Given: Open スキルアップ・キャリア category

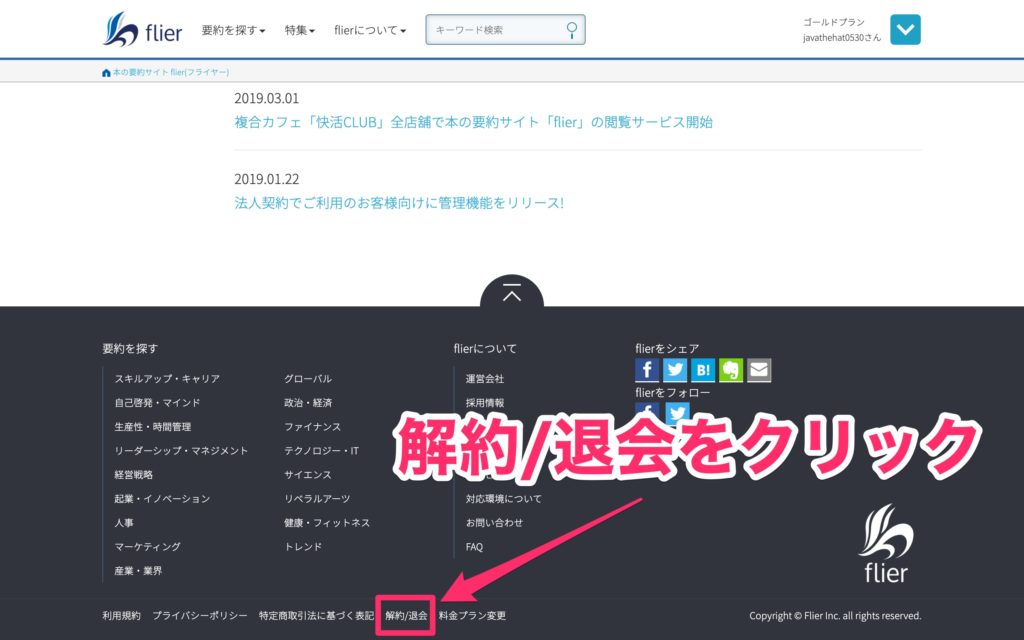Looking at the screenshot, I should (167, 379).
